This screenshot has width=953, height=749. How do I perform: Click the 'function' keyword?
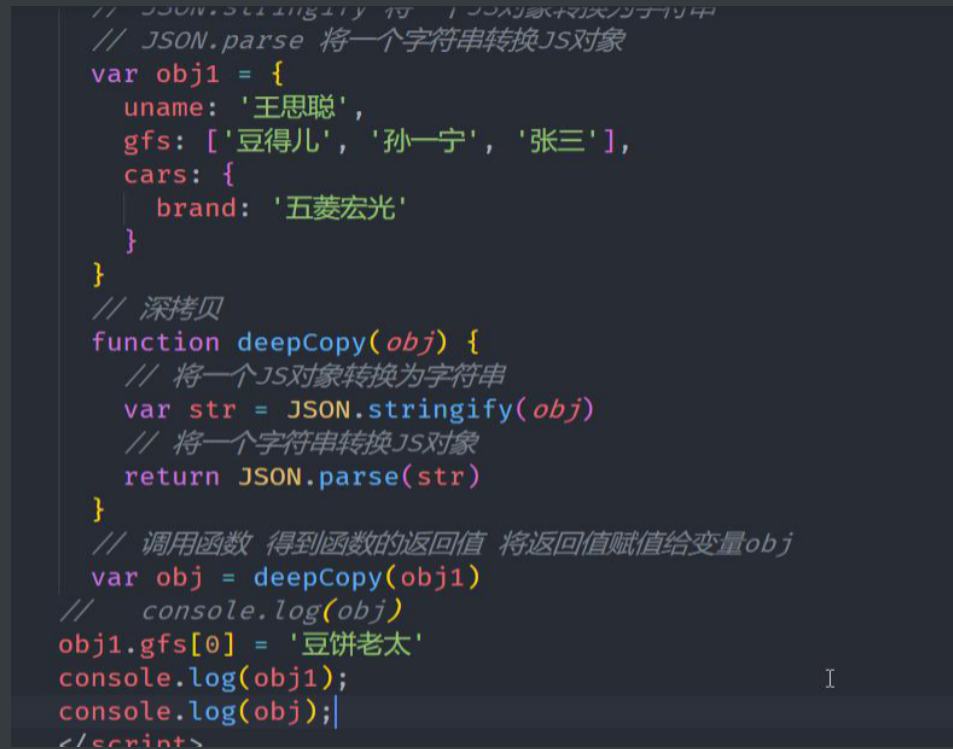tap(156, 342)
